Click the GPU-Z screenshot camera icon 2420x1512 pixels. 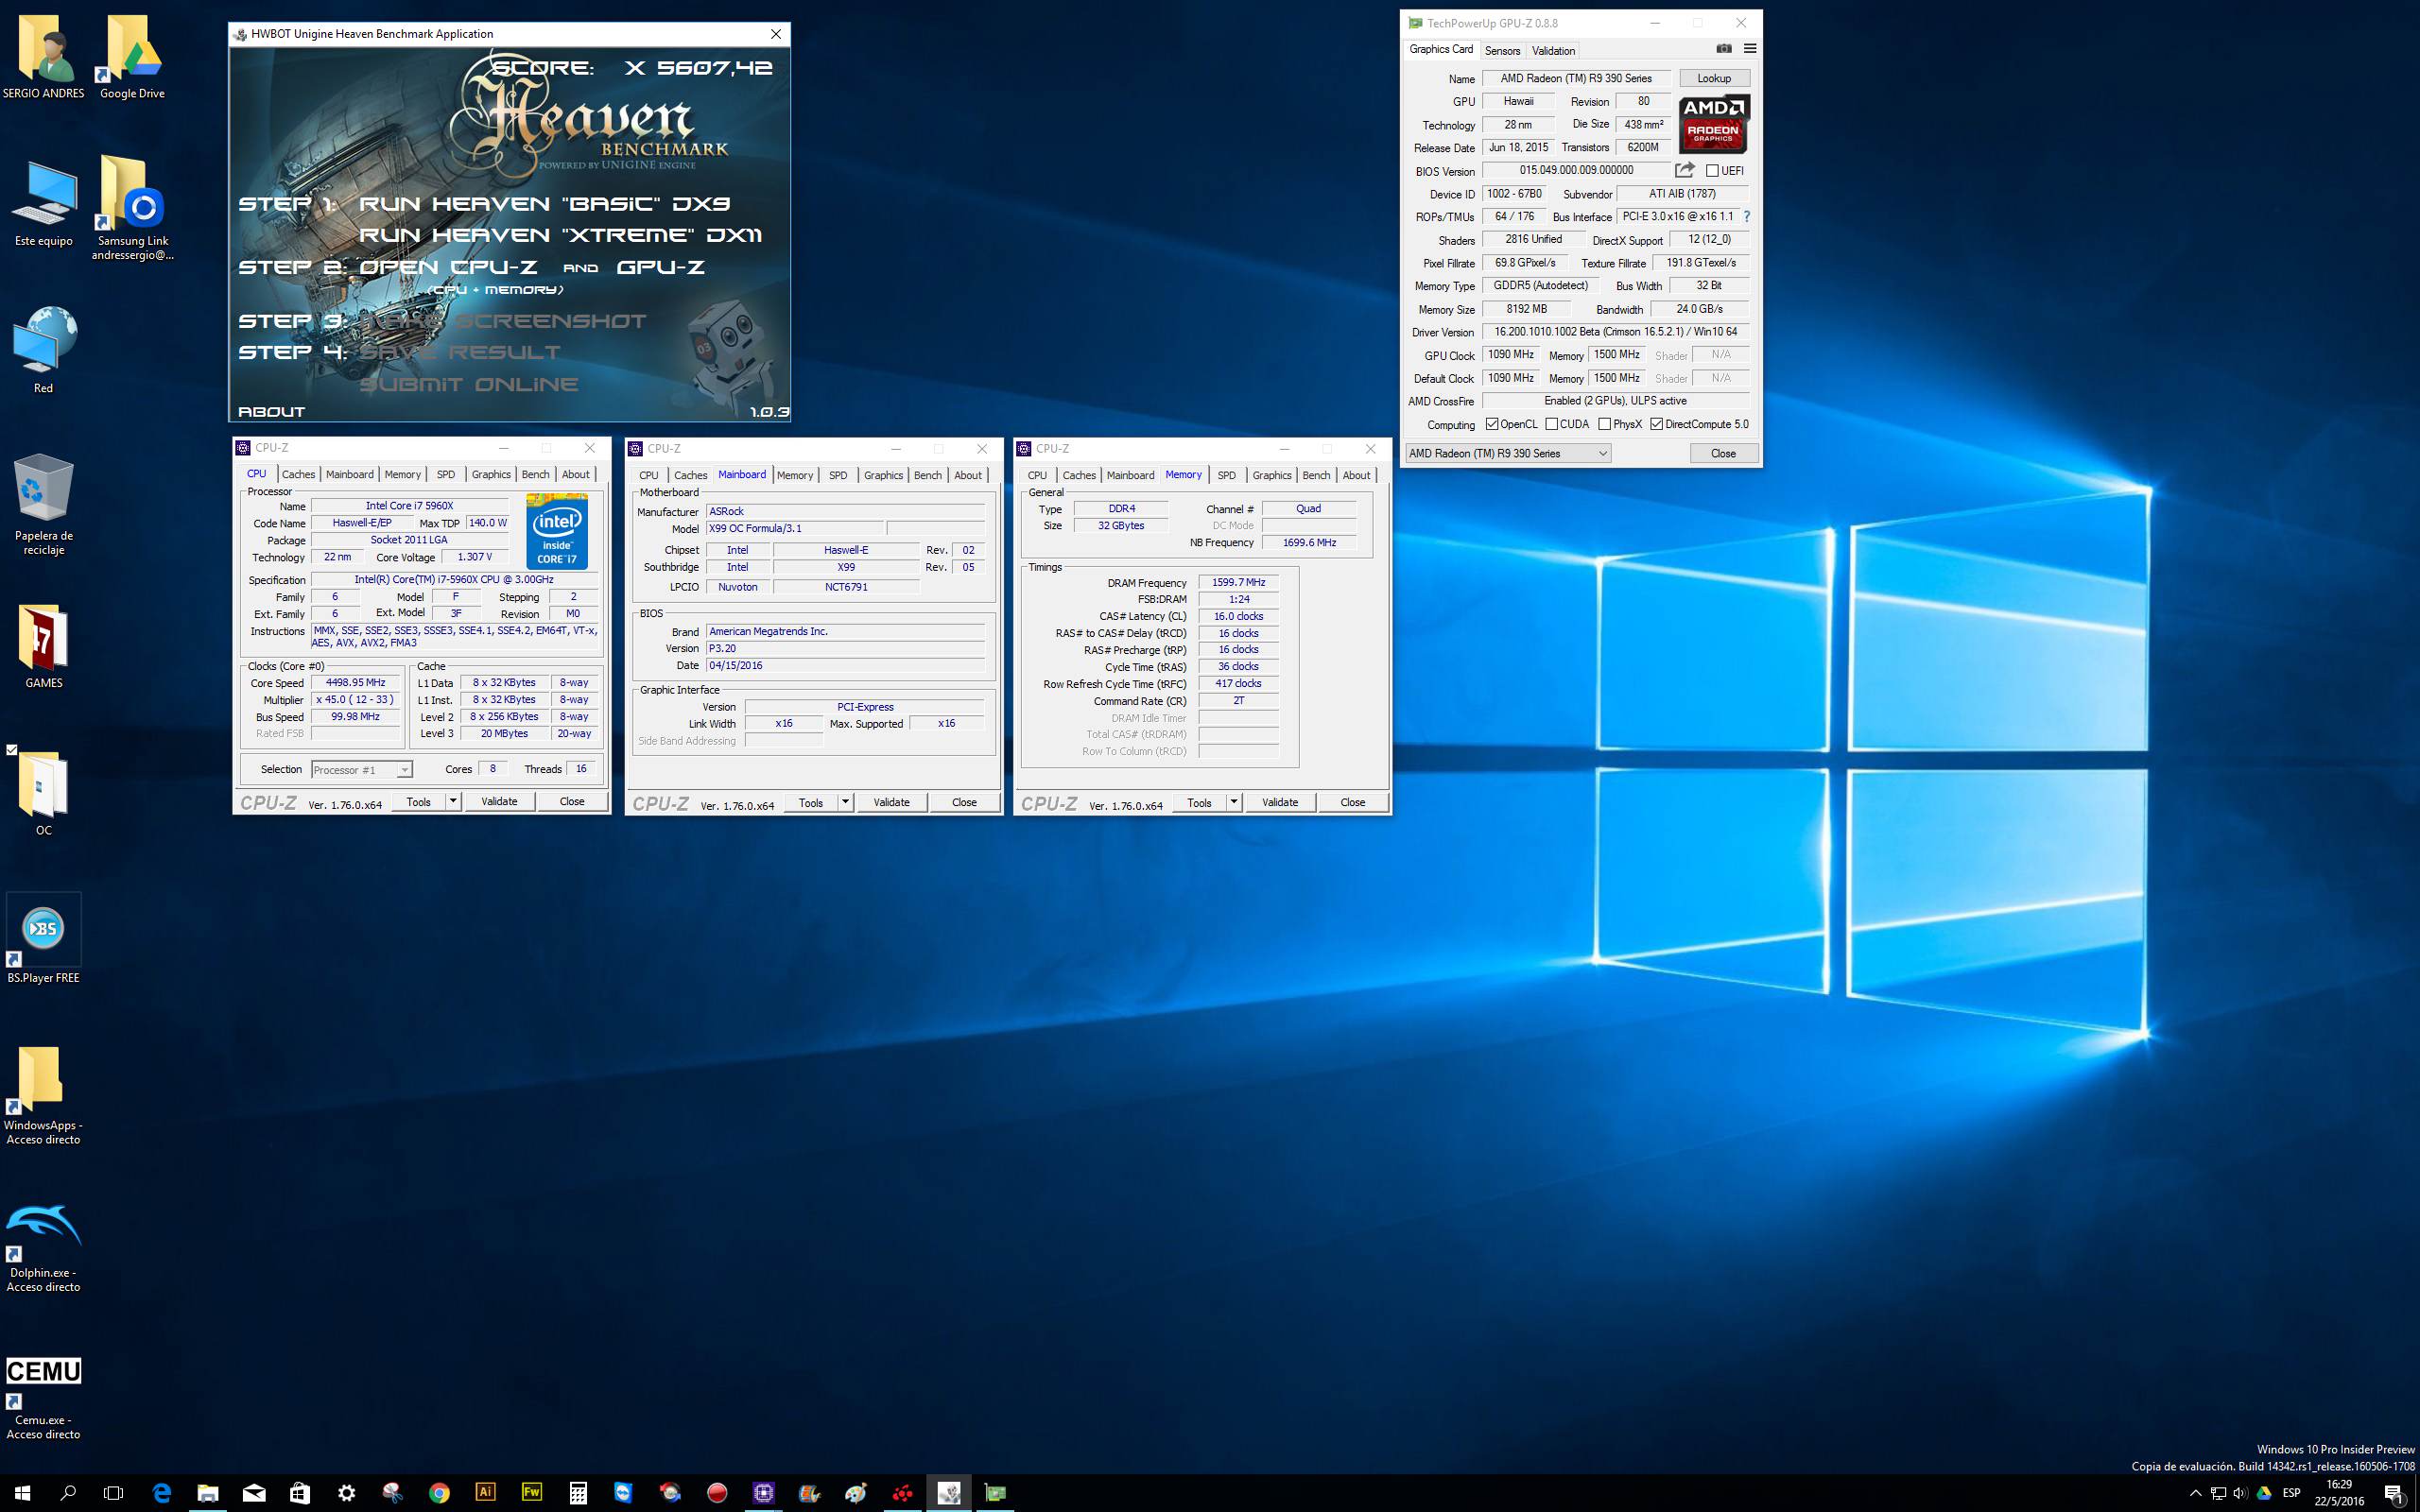pos(1724,49)
